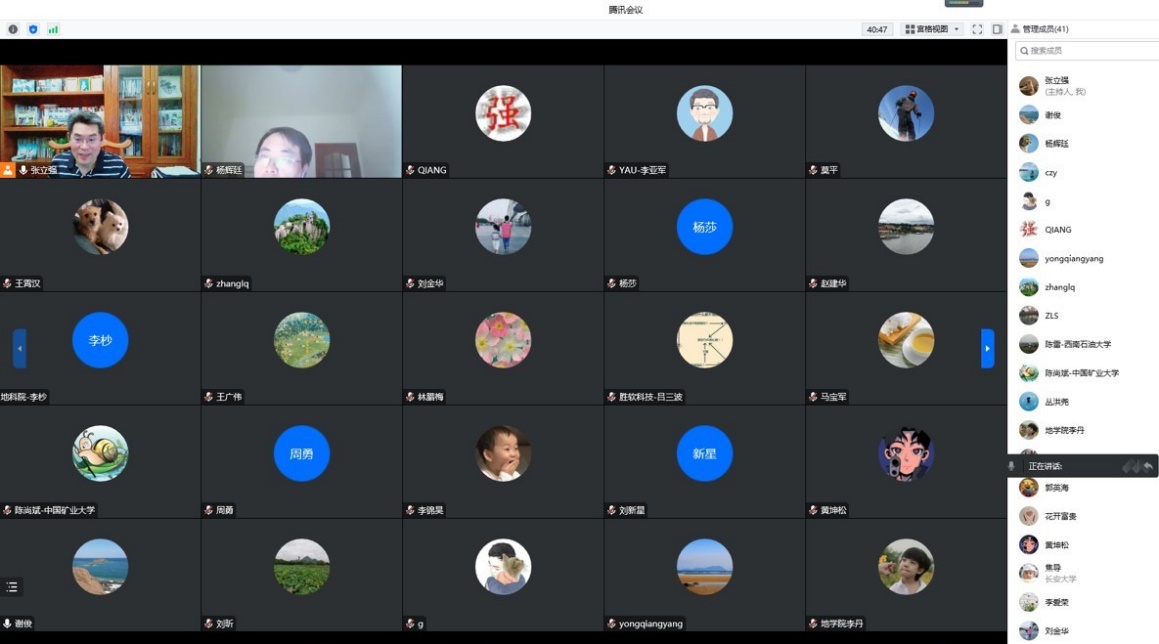Enter fullscreen mode using the top-bar icon
This screenshot has width=1159, height=644.
[x=977, y=29]
